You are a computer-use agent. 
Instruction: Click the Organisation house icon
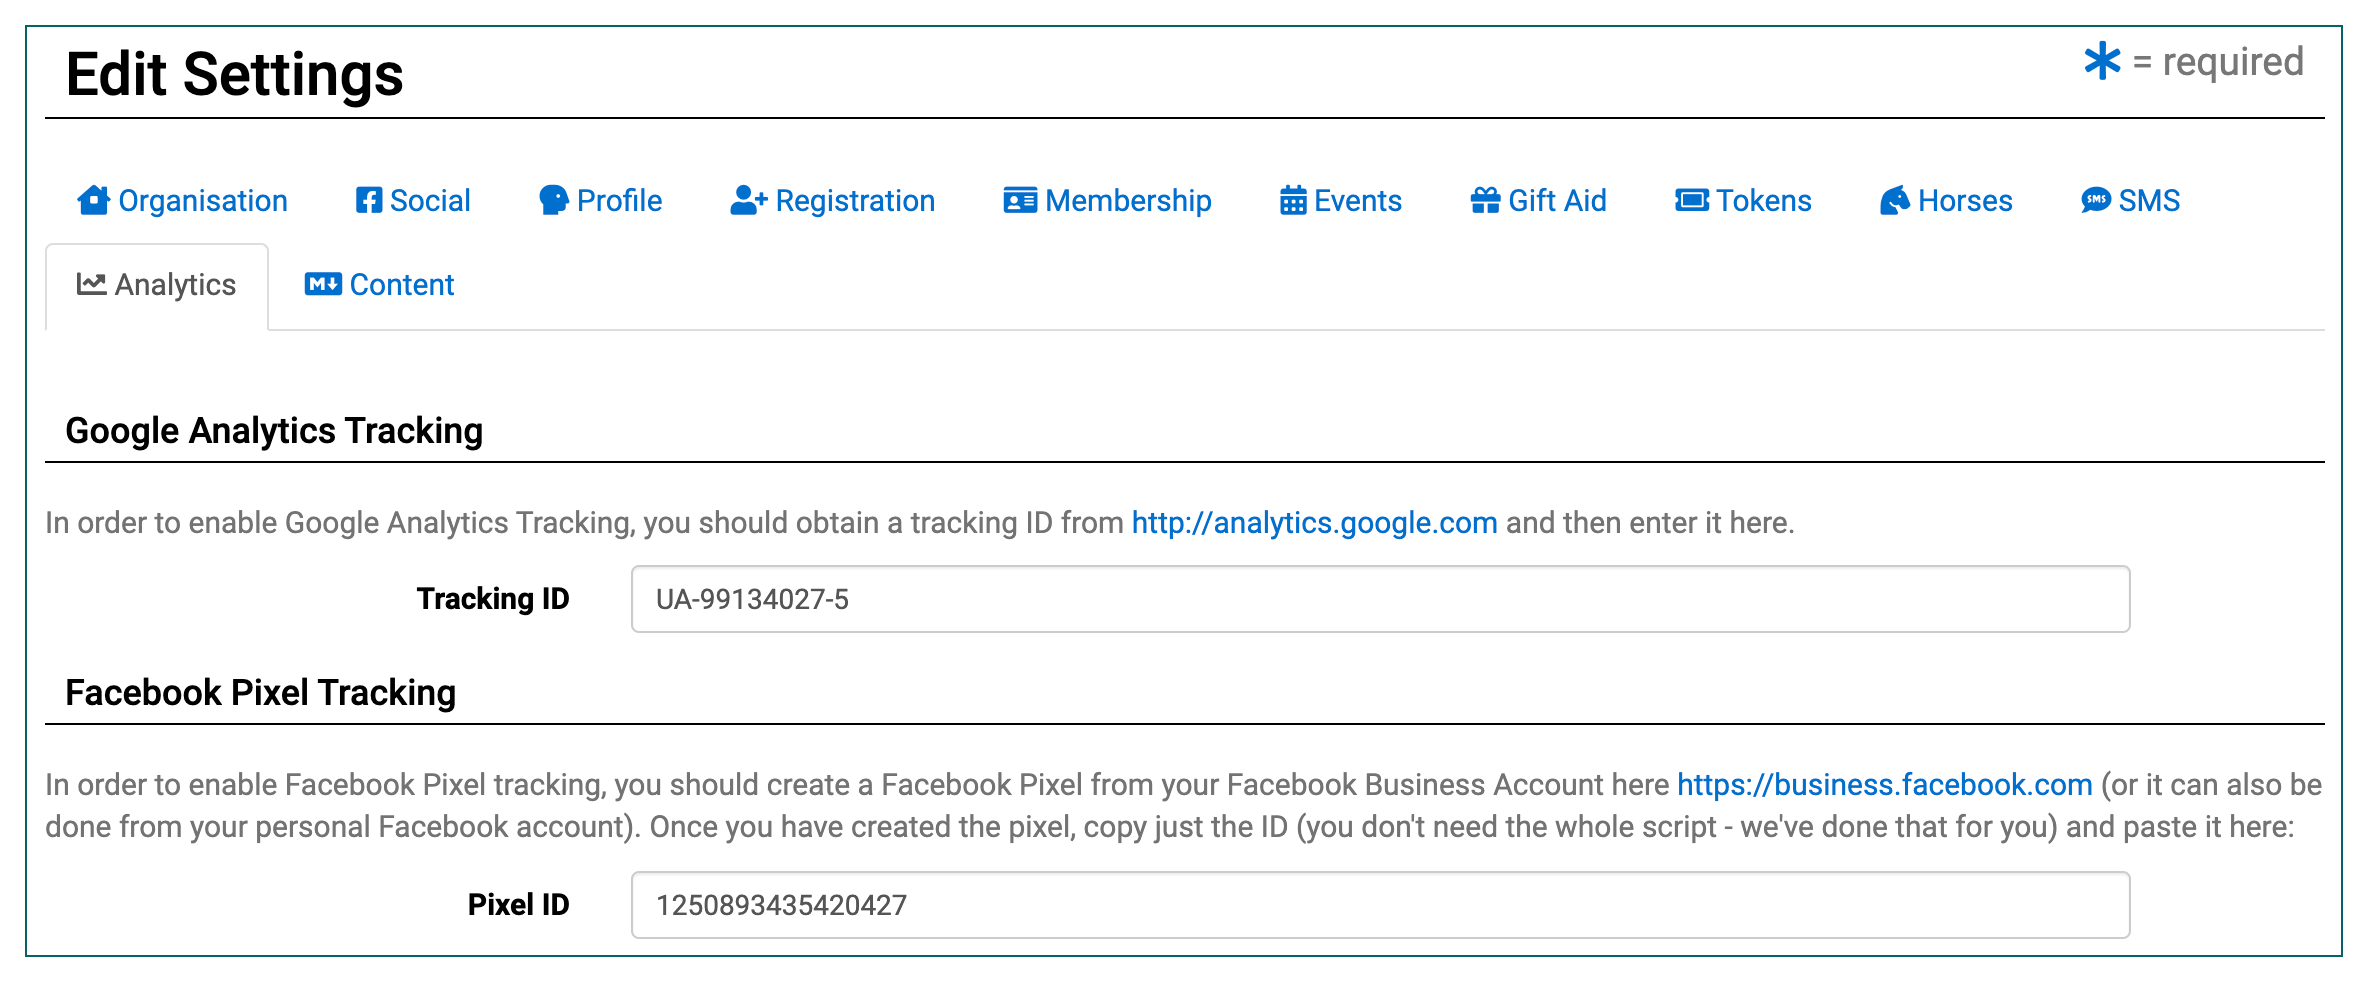tap(94, 200)
